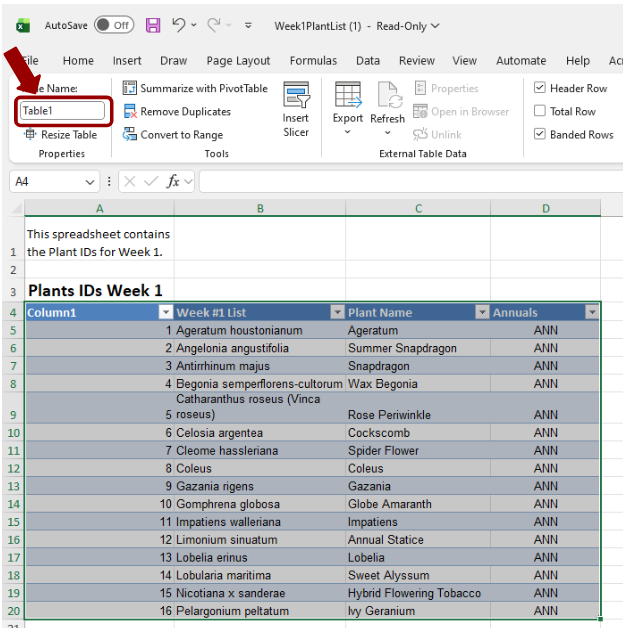Image resolution: width=623 pixels, height=628 pixels.
Task: Click the cell 'Spider Flower'
Action: 418,451
